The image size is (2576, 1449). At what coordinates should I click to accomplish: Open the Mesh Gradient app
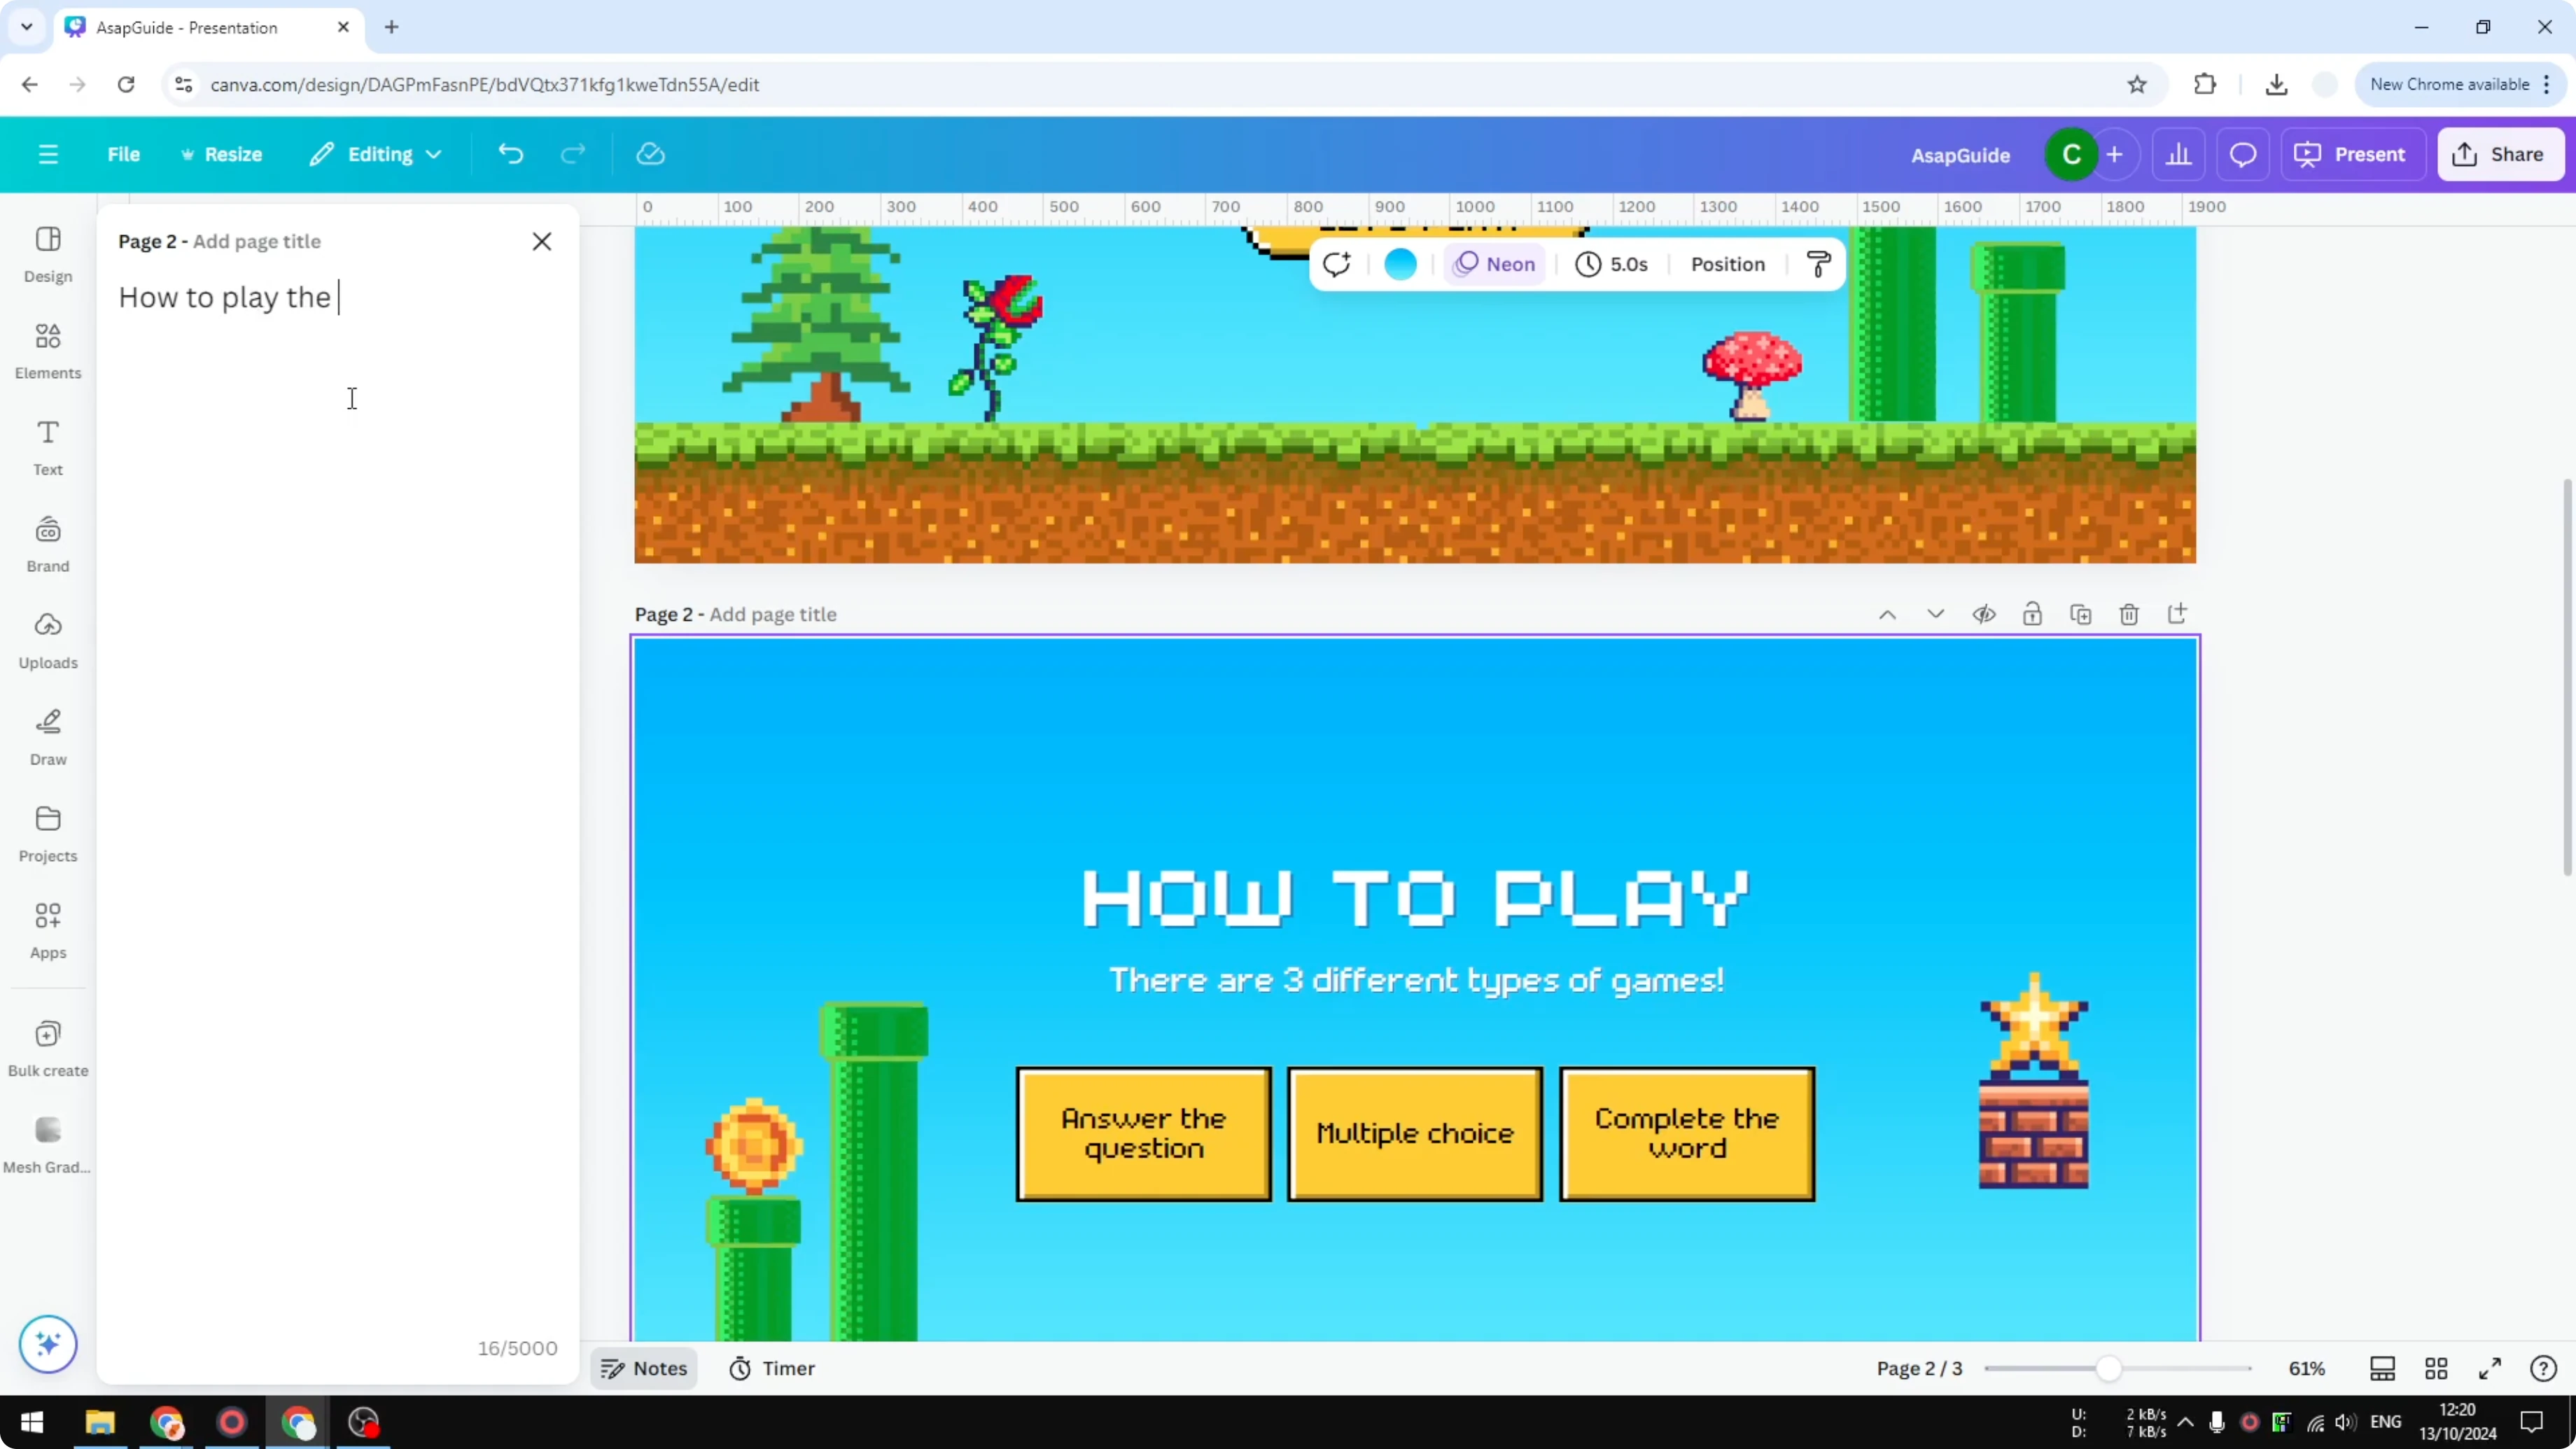point(48,1145)
